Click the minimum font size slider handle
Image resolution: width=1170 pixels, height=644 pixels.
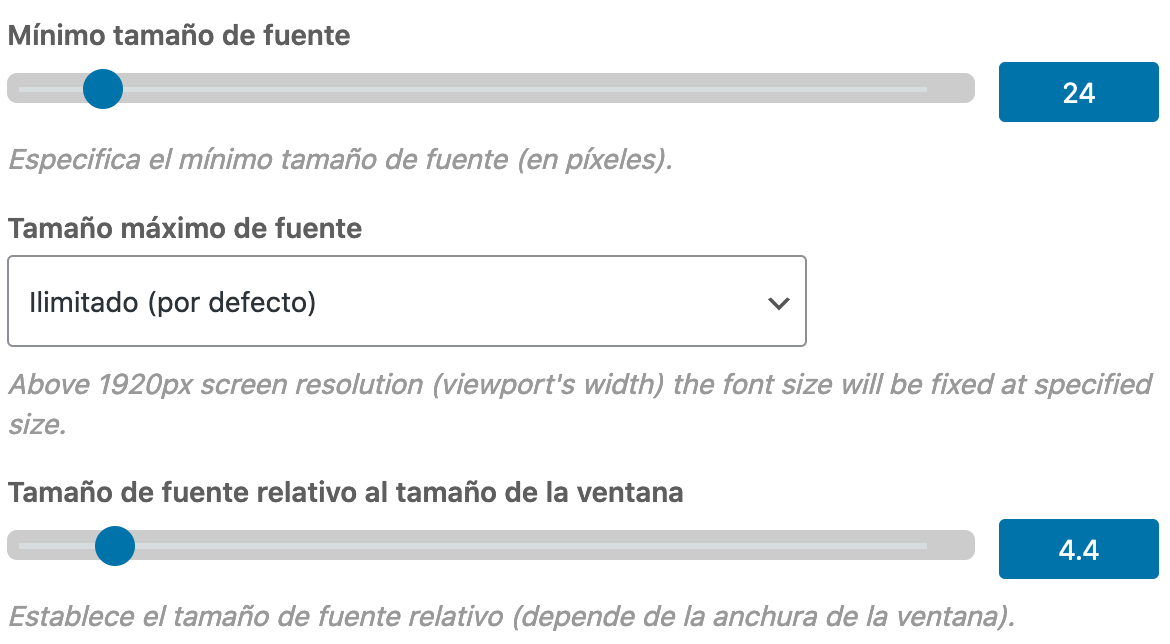103,89
